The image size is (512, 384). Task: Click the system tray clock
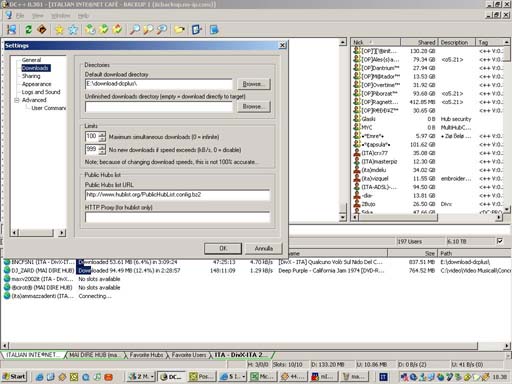(500, 377)
